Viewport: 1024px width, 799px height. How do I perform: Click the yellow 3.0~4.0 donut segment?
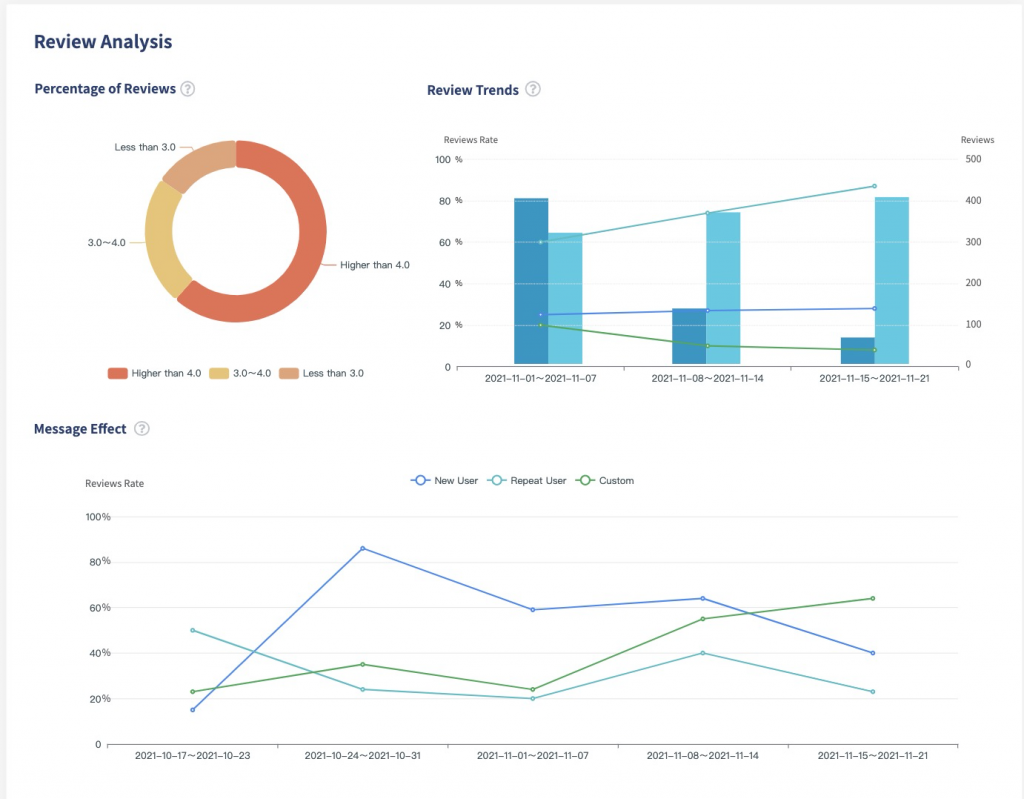(160, 240)
